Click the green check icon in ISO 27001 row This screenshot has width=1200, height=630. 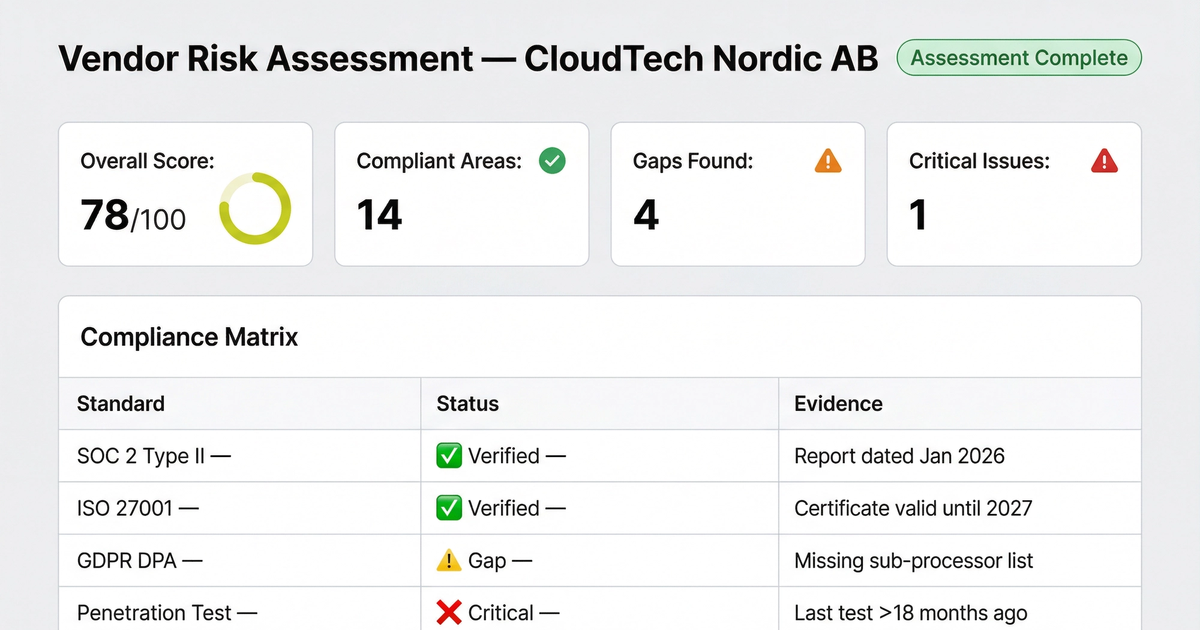[449, 508]
